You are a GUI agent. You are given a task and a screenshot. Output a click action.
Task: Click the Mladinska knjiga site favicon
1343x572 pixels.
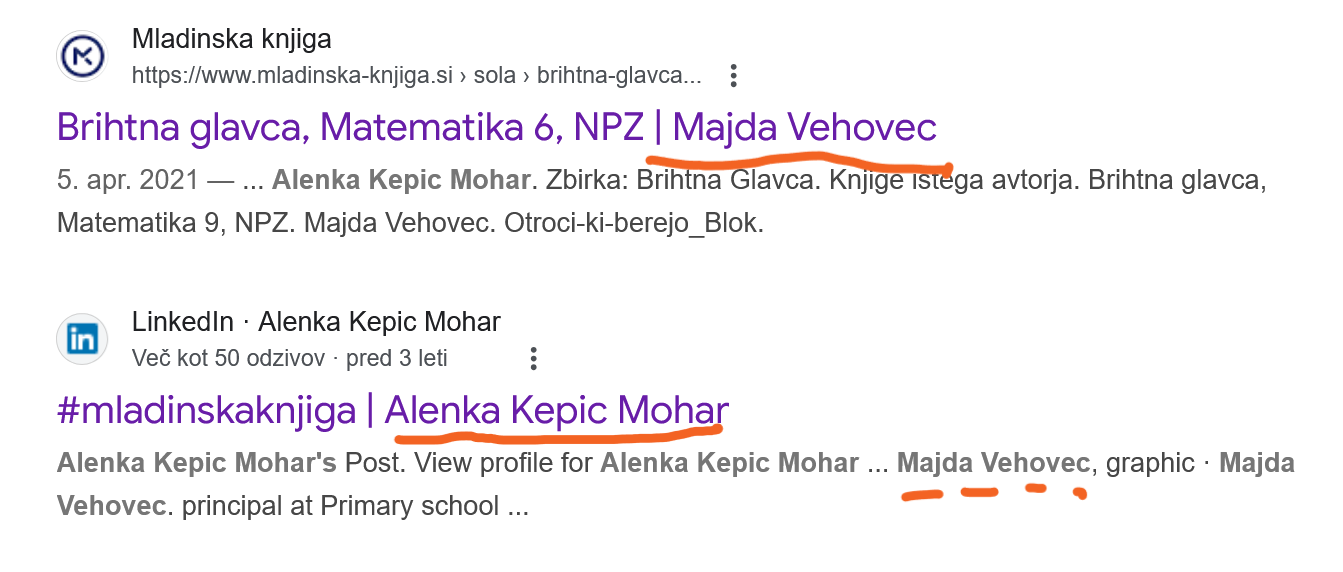click(82, 58)
